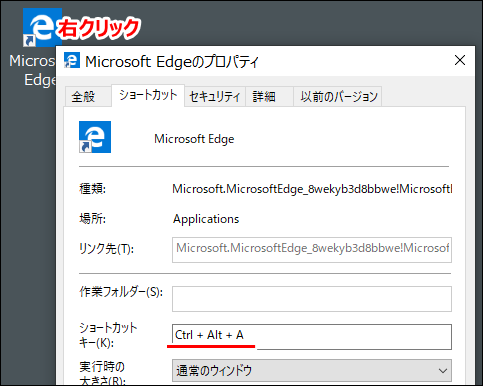
Task: Click the 種類: label
Action: tap(92, 189)
